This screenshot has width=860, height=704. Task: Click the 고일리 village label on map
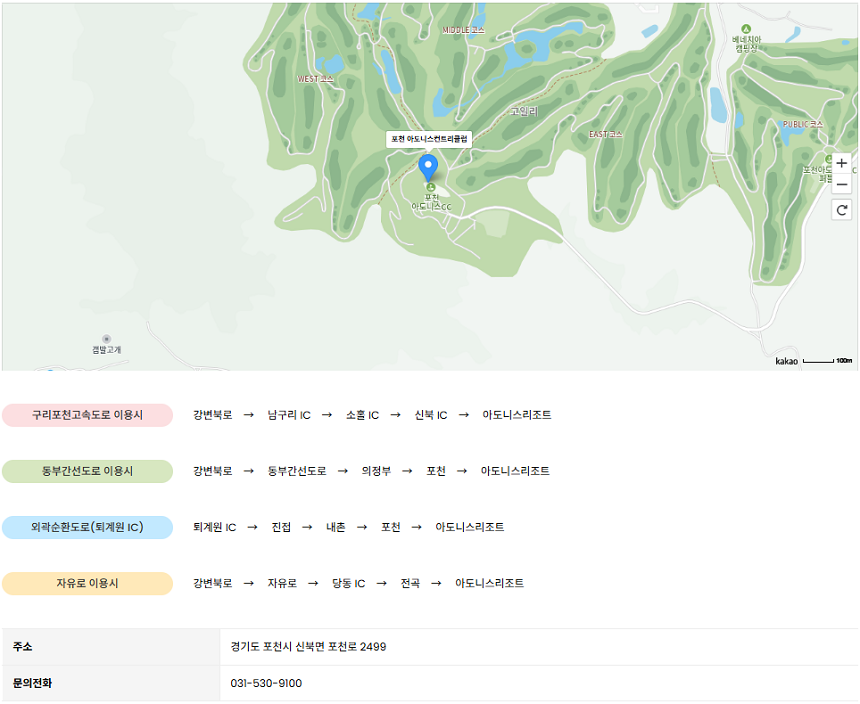point(524,111)
